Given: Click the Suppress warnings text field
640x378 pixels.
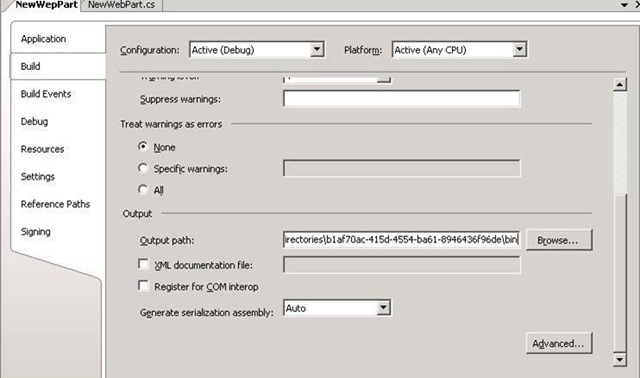Looking at the screenshot, I should pyautogui.click(x=402, y=99).
